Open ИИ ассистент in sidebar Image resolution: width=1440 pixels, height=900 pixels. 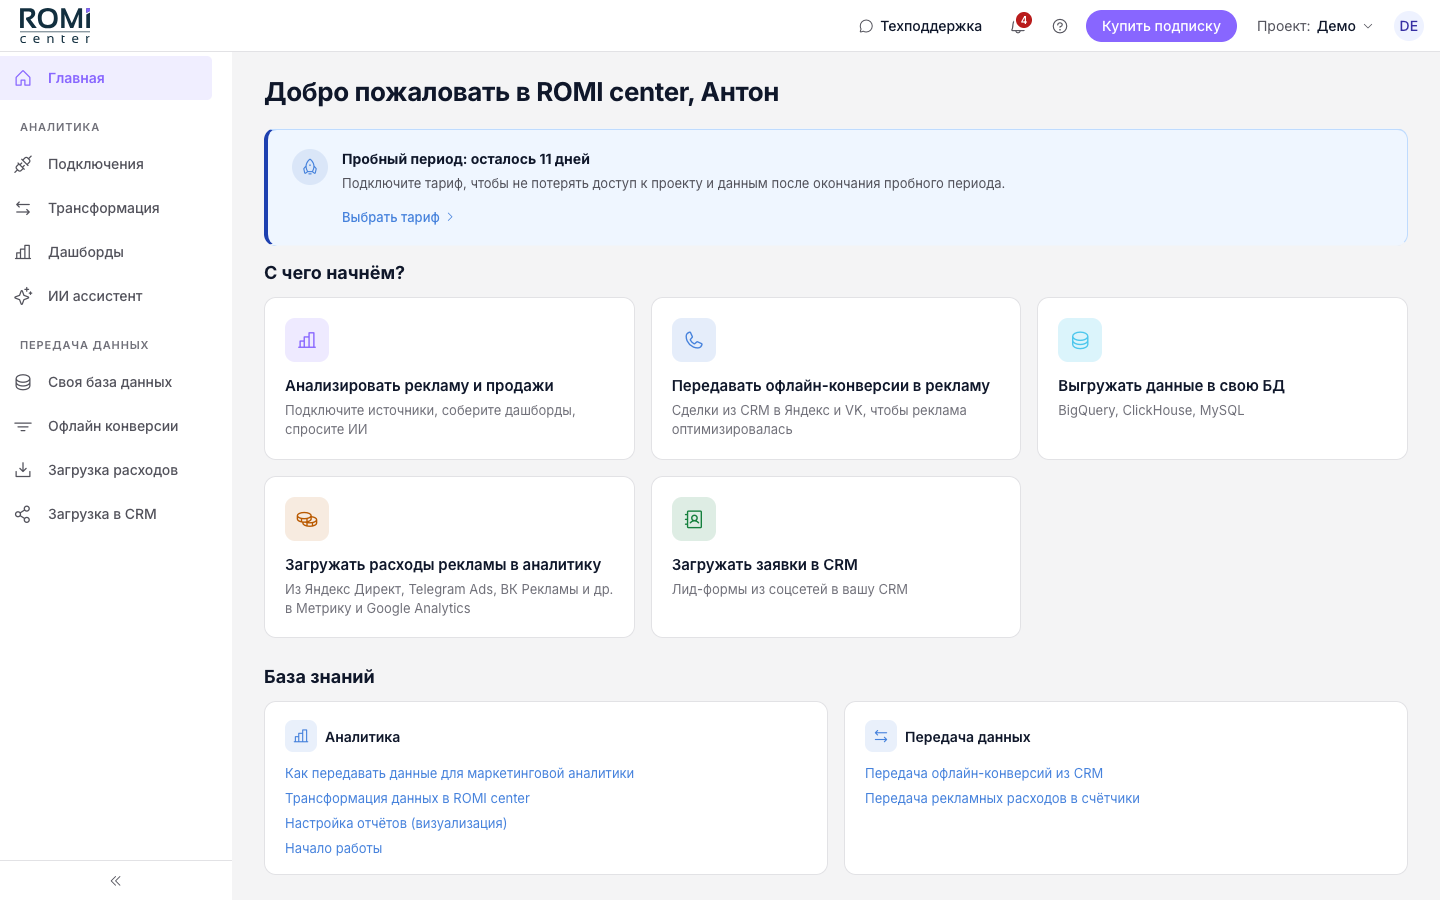106,296
